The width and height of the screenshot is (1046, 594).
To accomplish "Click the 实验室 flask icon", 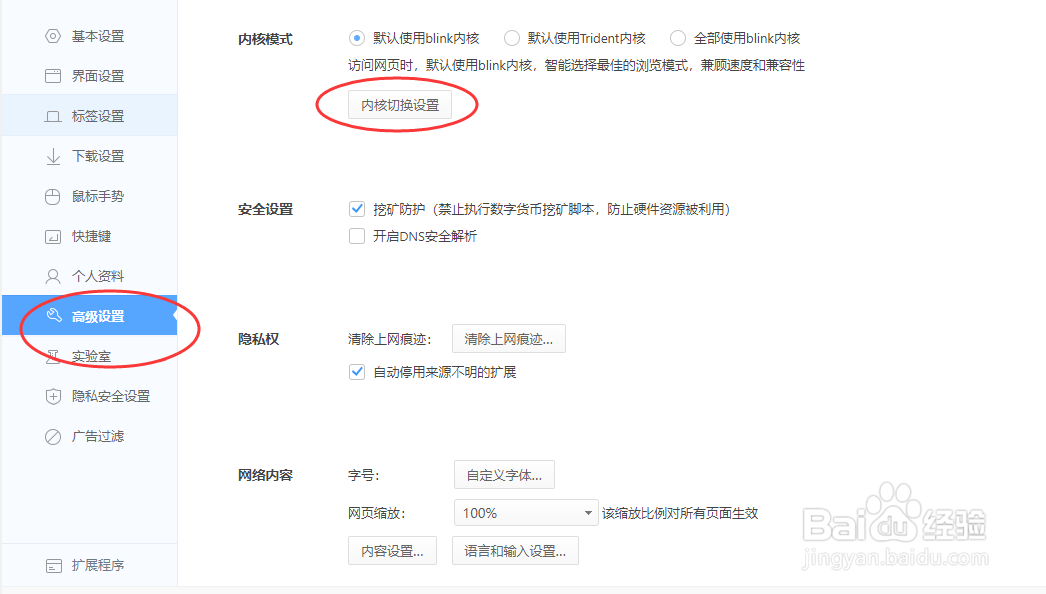I will pyautogui.click(x=53, y=356).
